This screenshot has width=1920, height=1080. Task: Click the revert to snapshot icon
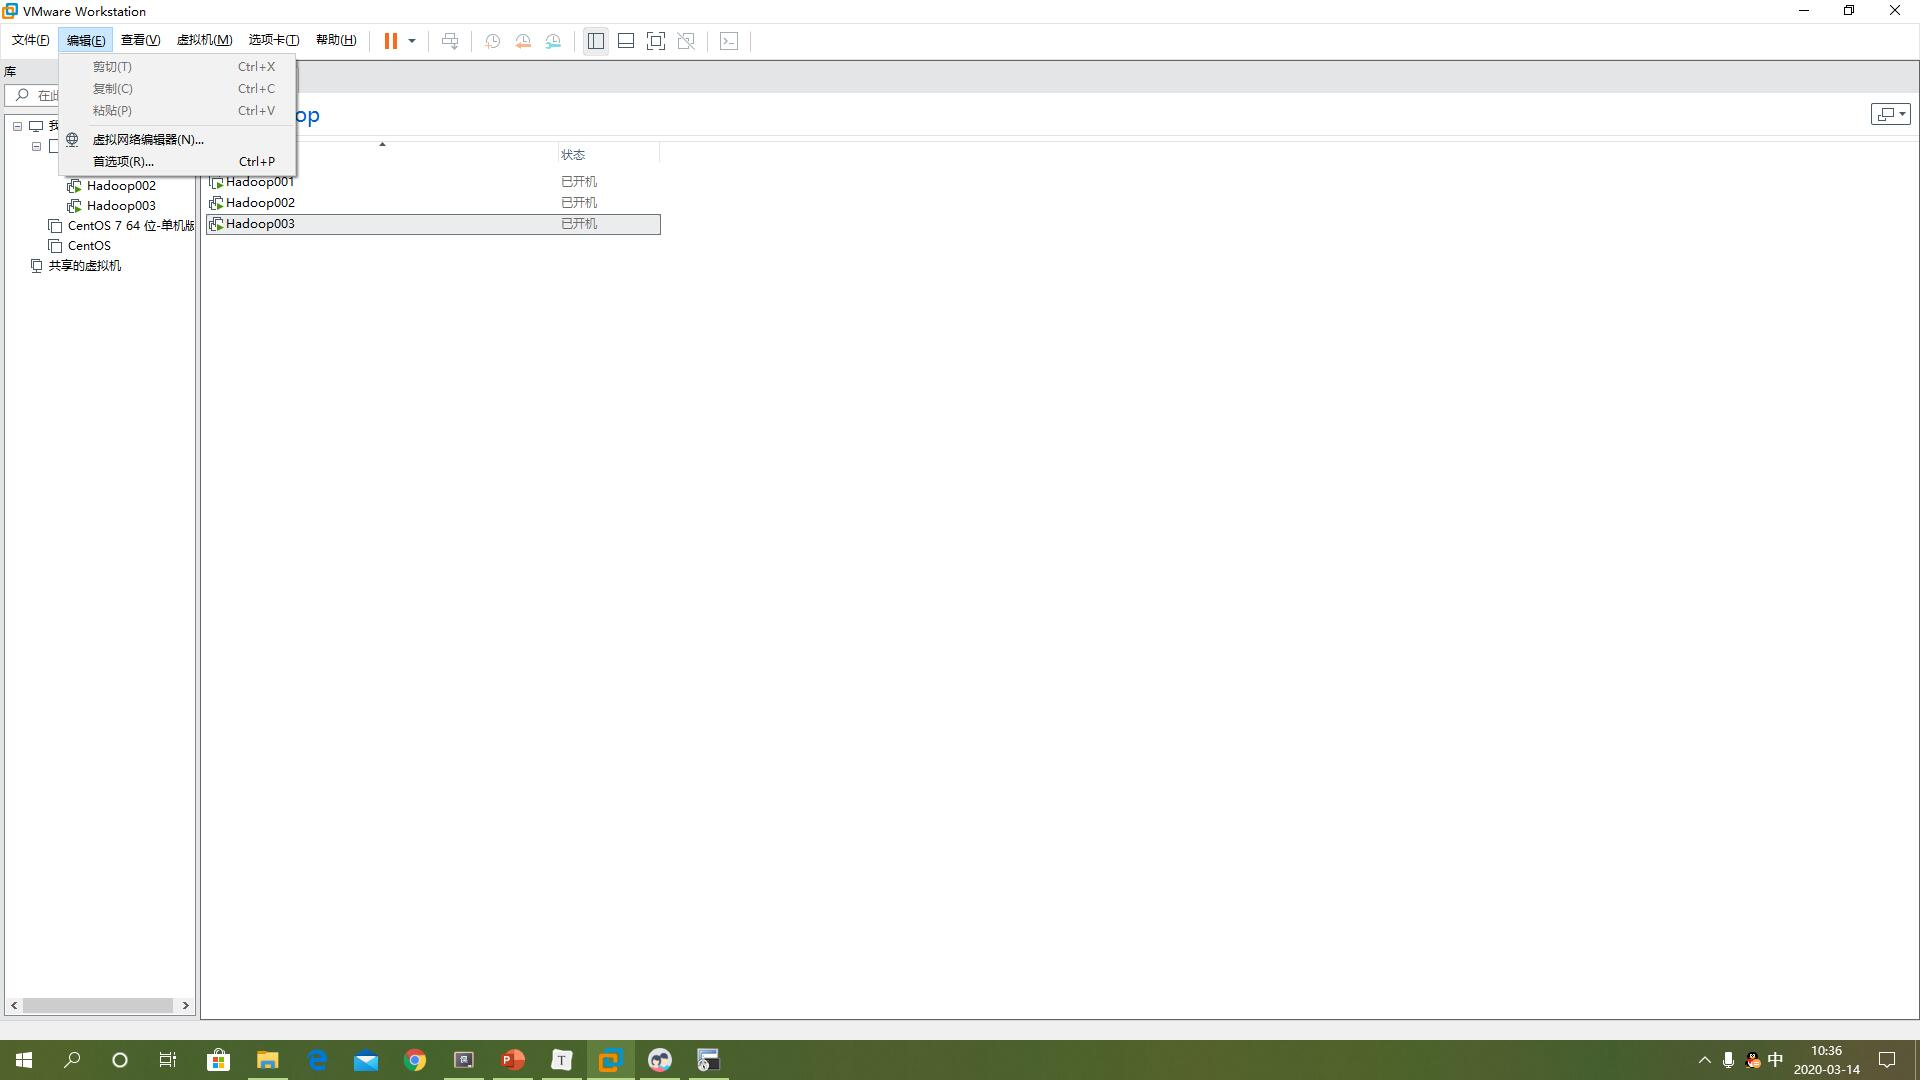(523, 41)
